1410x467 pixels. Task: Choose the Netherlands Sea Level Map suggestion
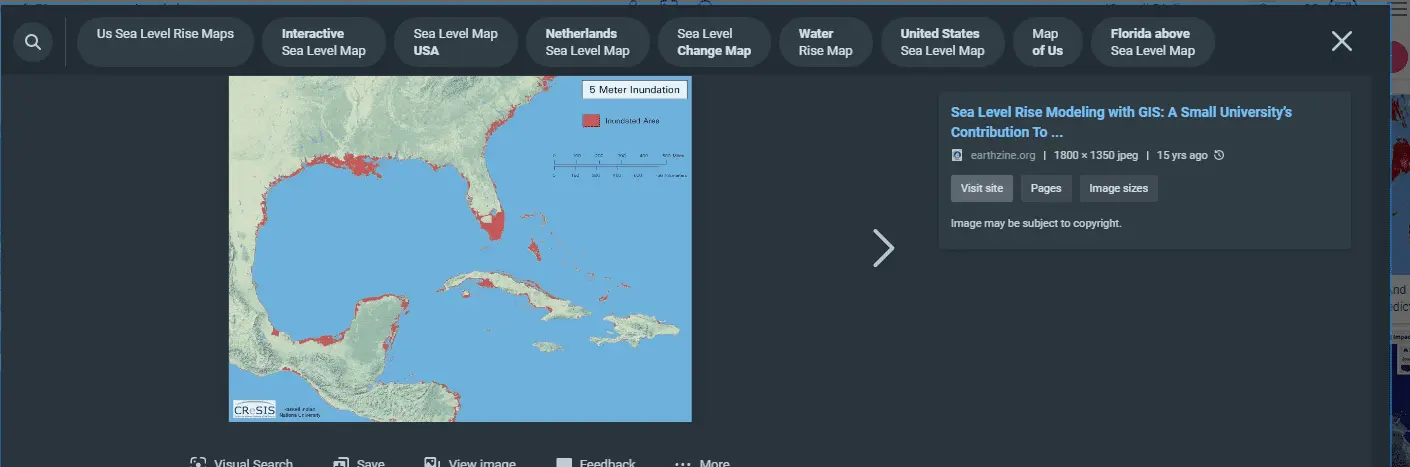click(x=587, y=42)
